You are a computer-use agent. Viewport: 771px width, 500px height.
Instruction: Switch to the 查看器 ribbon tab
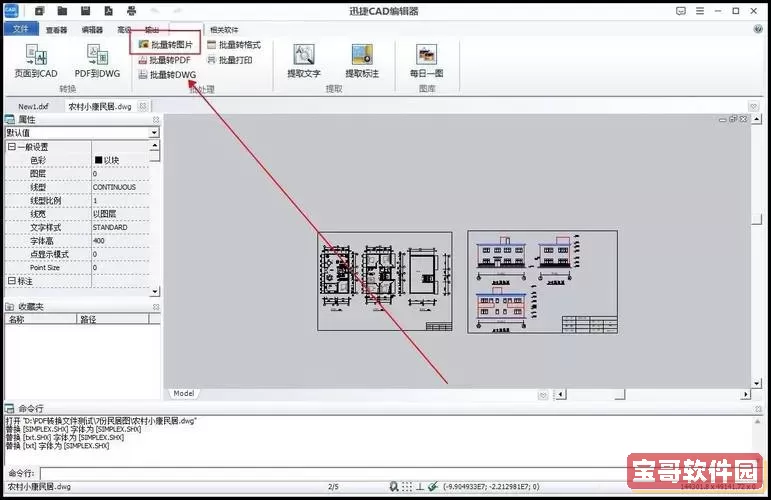pos(57,30)
